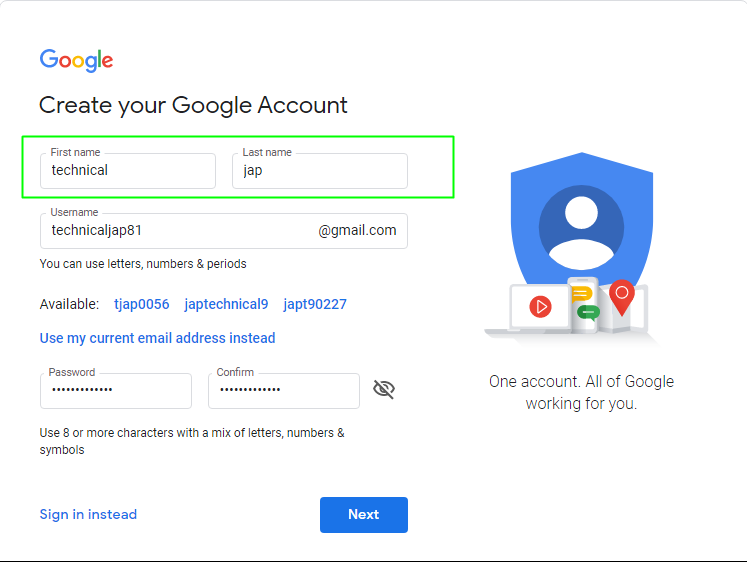Open the Sign in instead link
The image size is (747, 563).
pyautogui.click(x=88, y=514)
